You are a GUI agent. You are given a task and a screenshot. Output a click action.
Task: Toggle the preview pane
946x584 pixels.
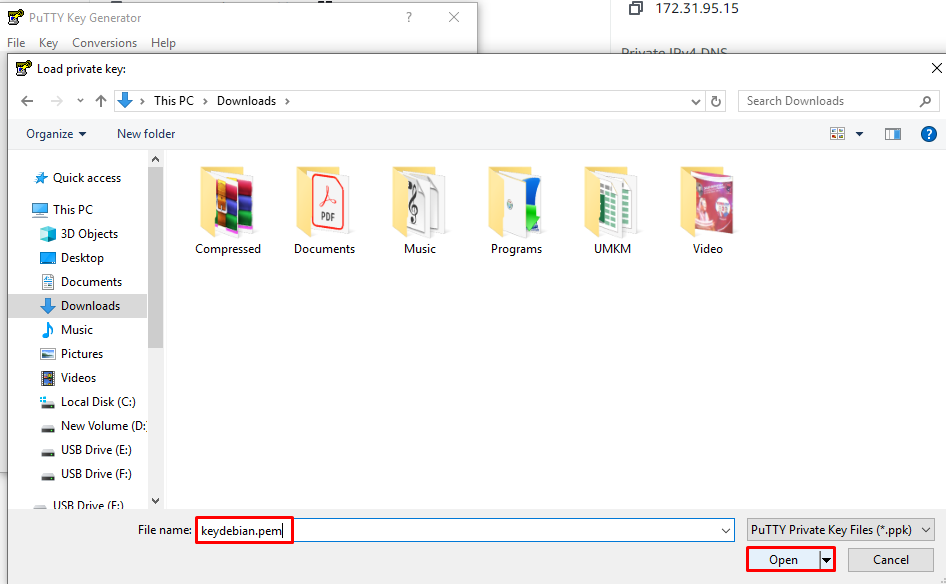893,134
